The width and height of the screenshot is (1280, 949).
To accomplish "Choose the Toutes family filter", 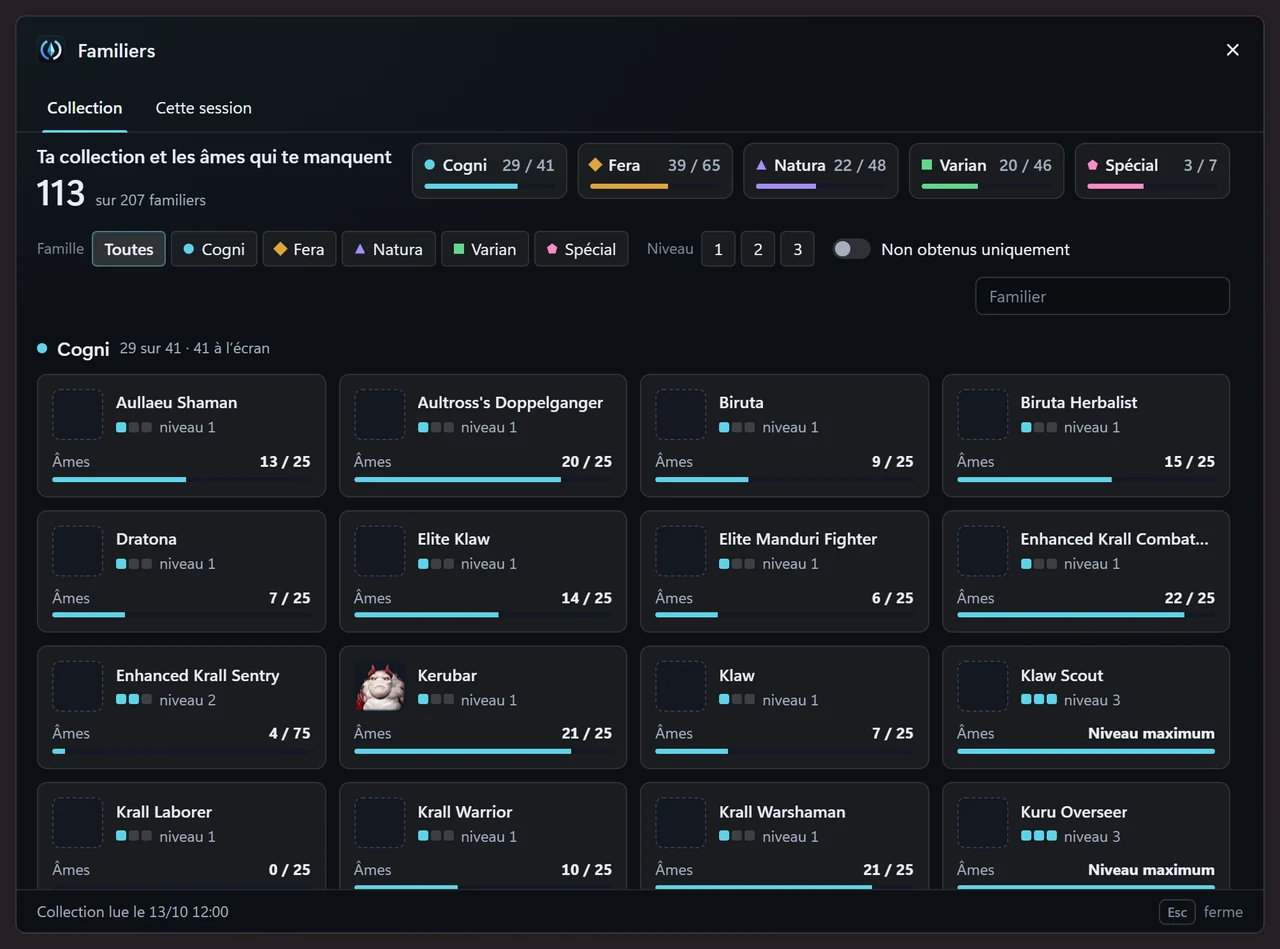I will click(129, 249).
